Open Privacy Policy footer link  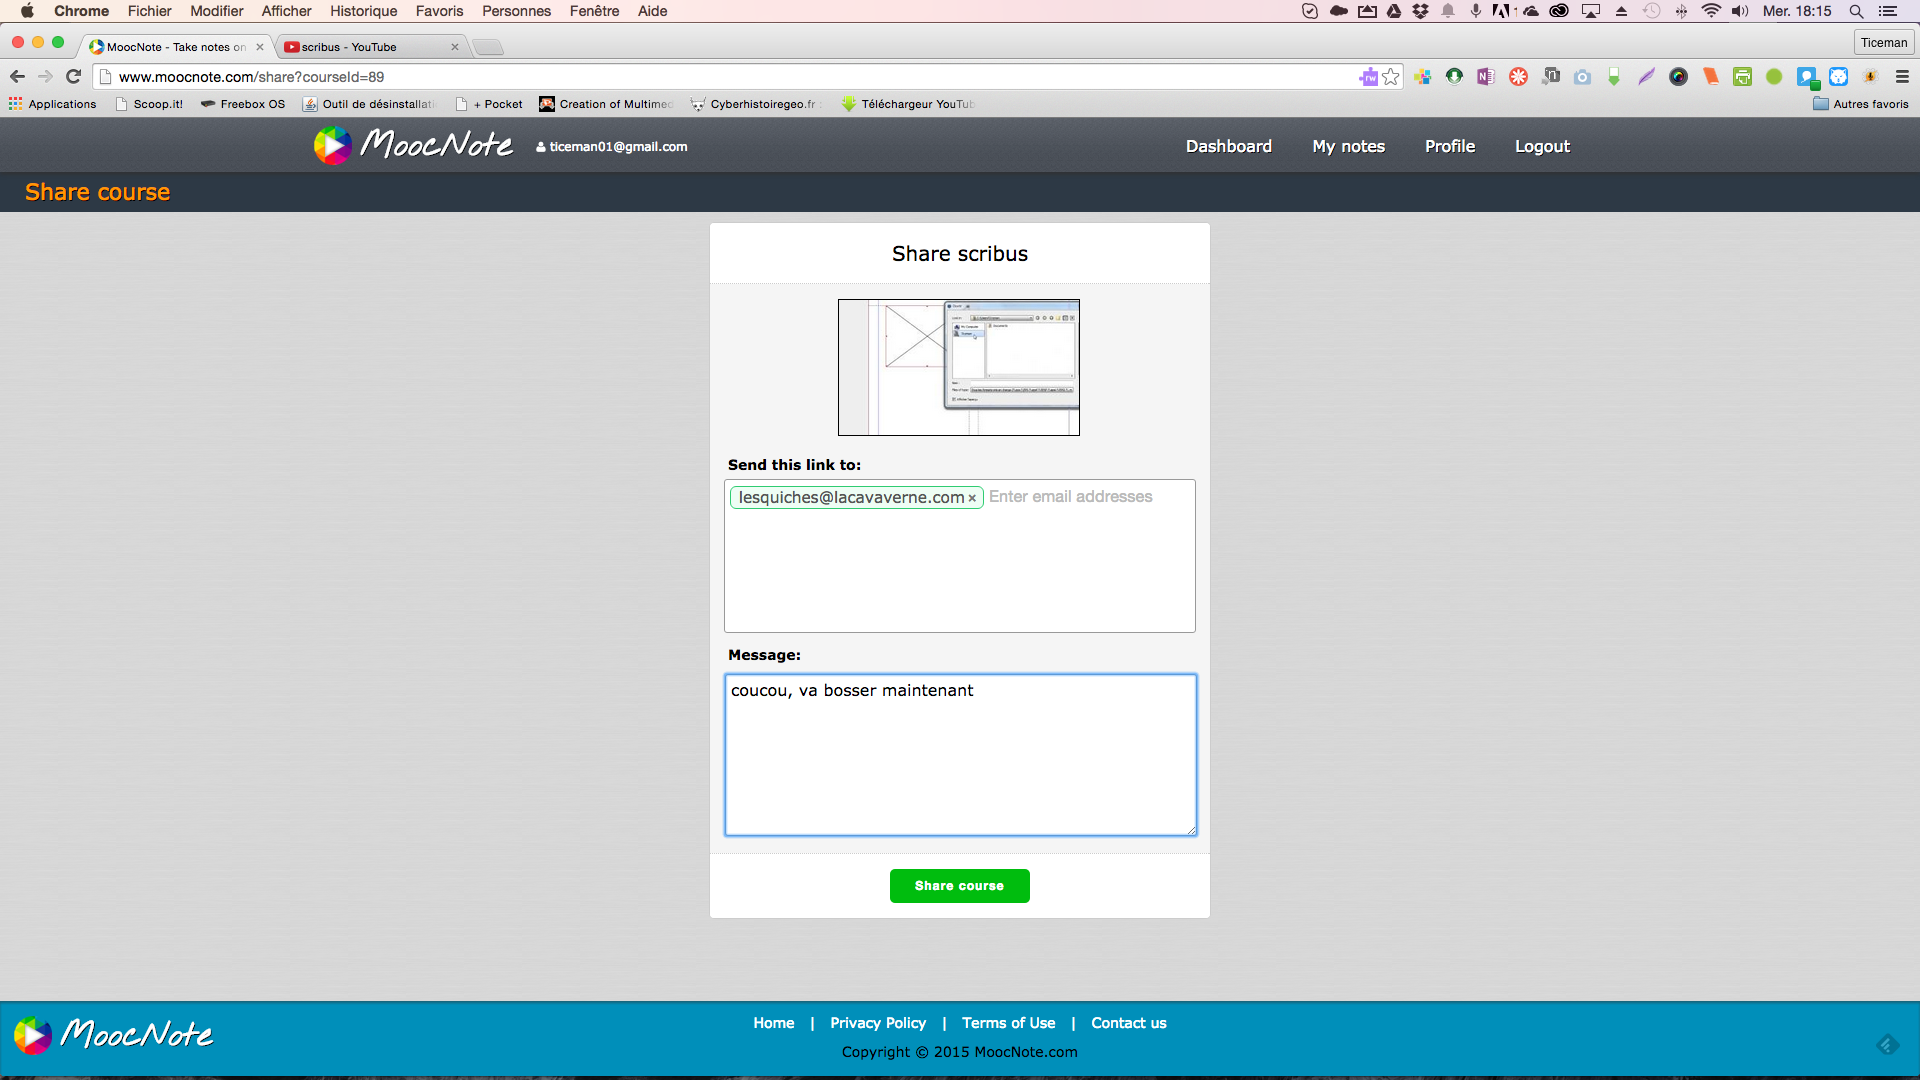878,1023
